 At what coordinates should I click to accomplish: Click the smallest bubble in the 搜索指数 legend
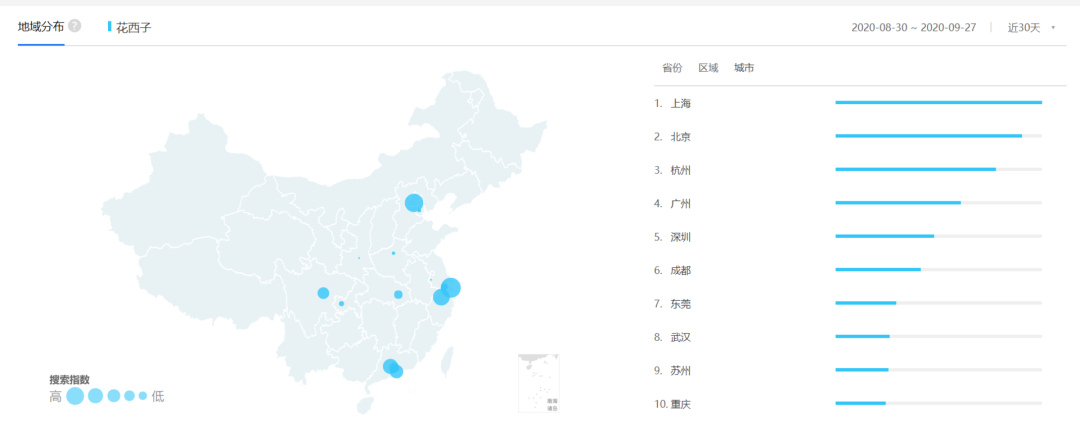coord(143,396)
